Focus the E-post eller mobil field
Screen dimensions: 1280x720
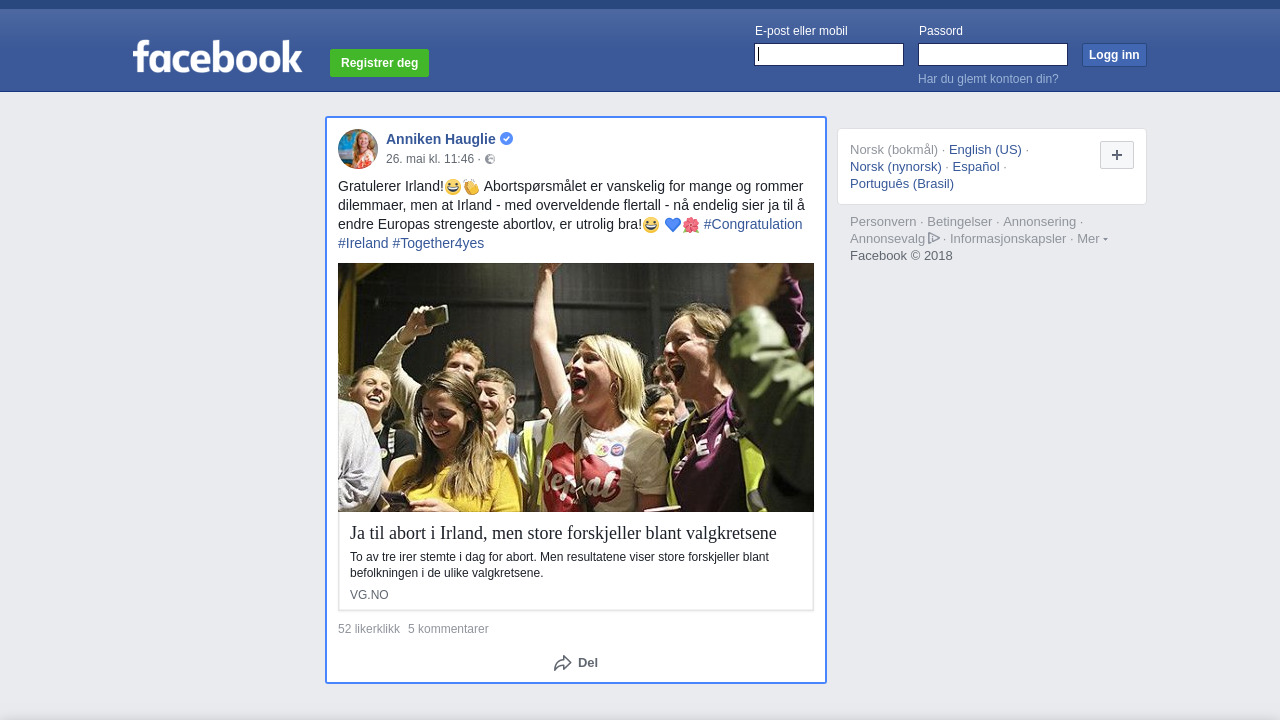tap(829, 55)
